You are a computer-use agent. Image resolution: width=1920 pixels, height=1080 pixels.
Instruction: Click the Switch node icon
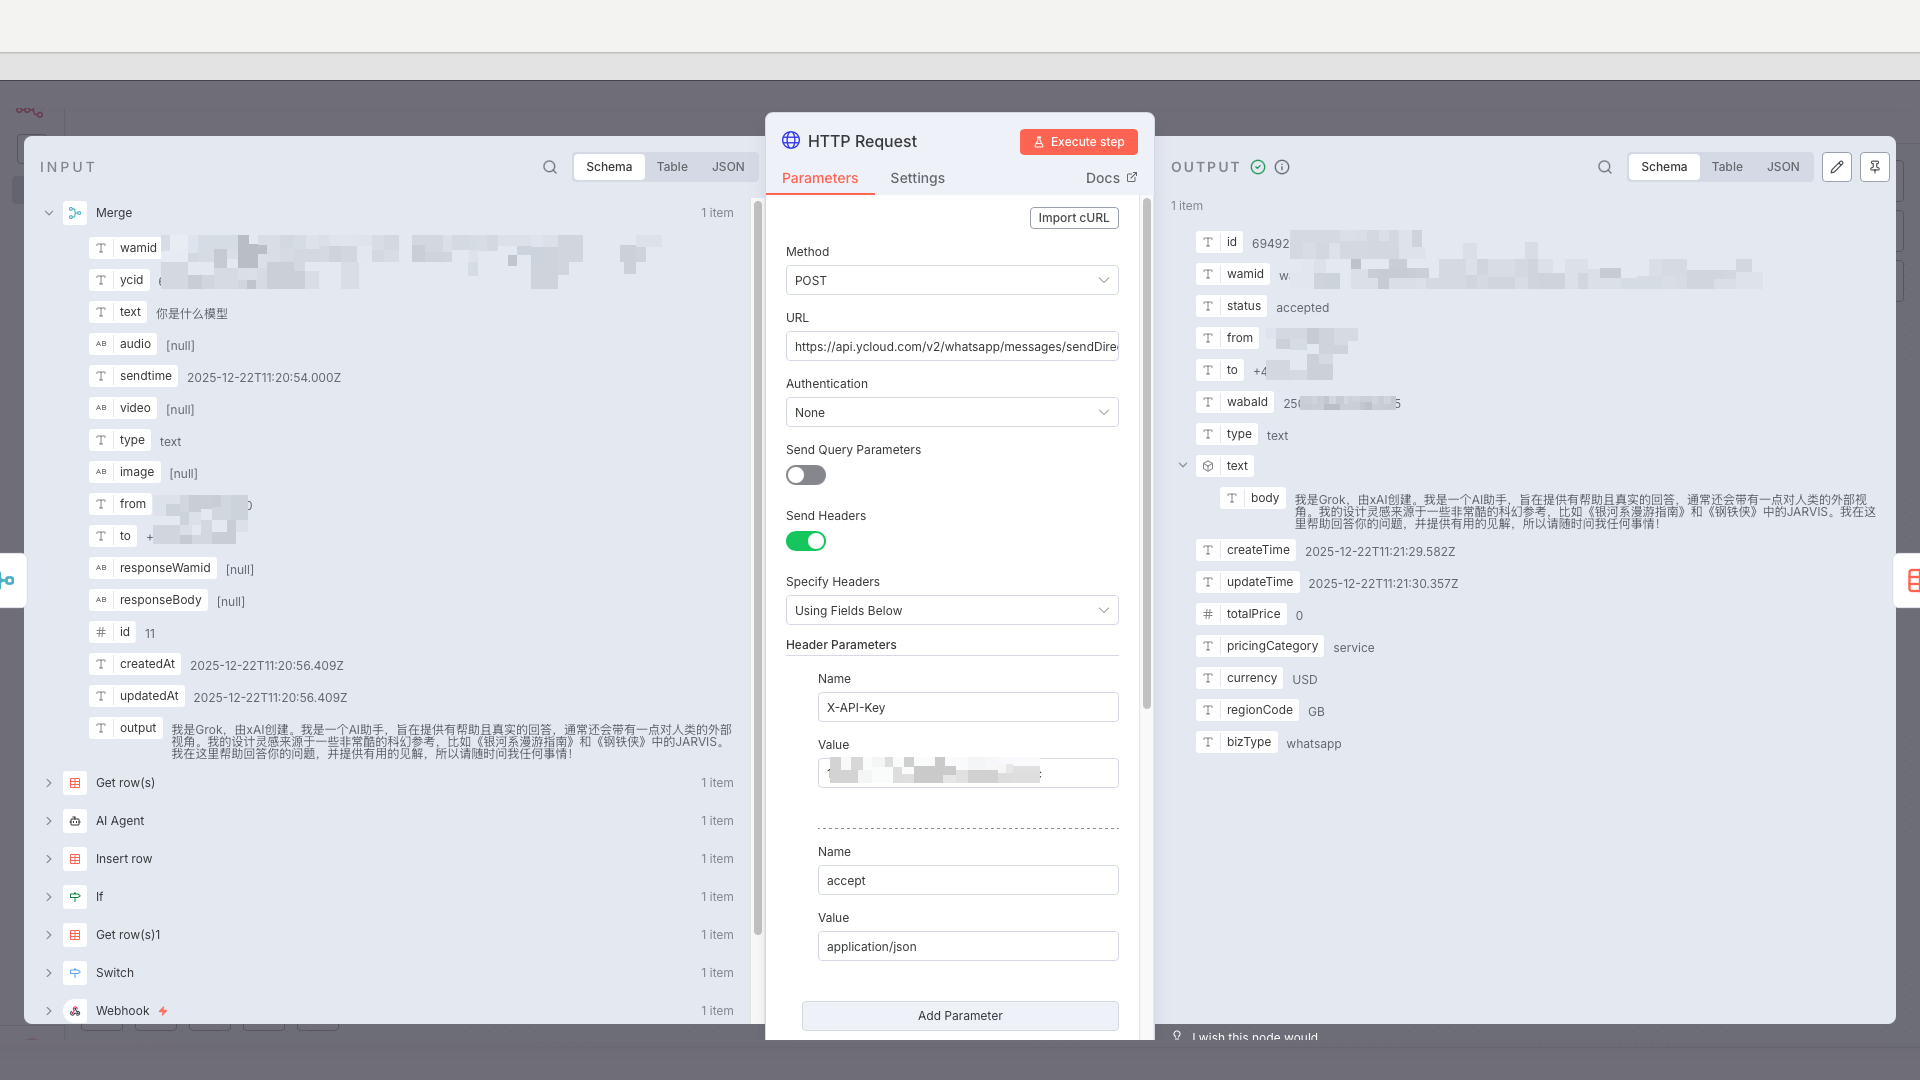point(75,973)
